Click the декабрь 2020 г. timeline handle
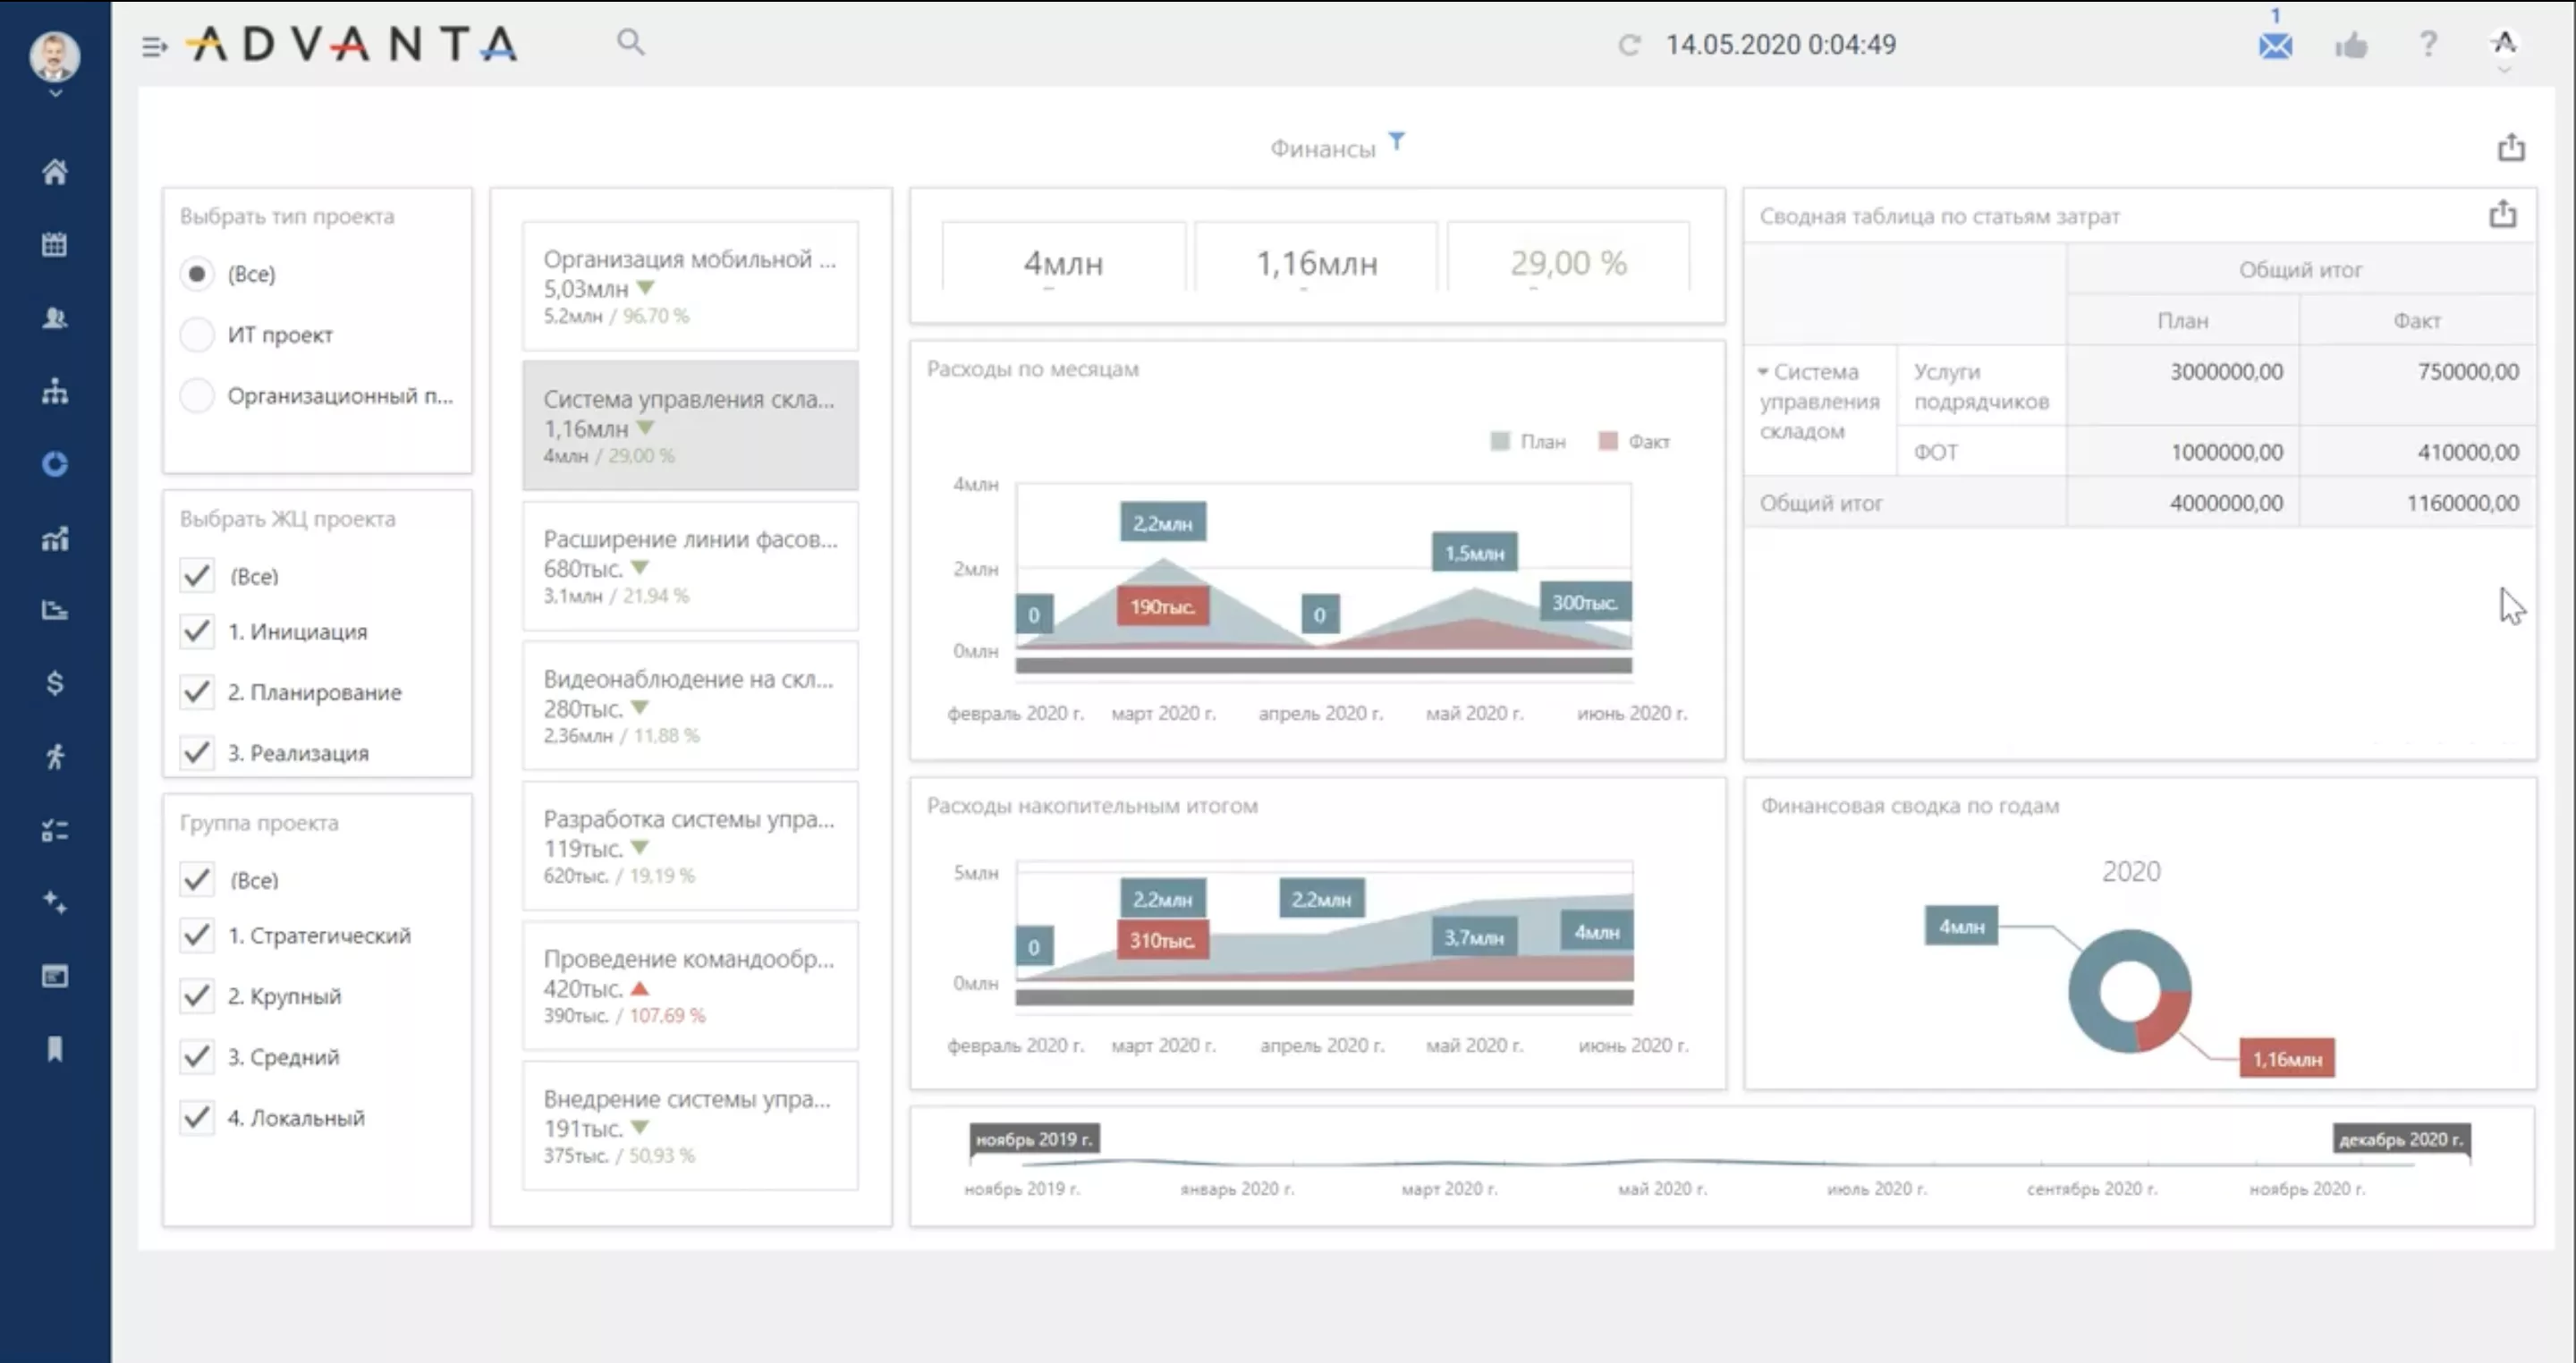This screenshot has width=2576, height=1363. tap(2400, 1139)
